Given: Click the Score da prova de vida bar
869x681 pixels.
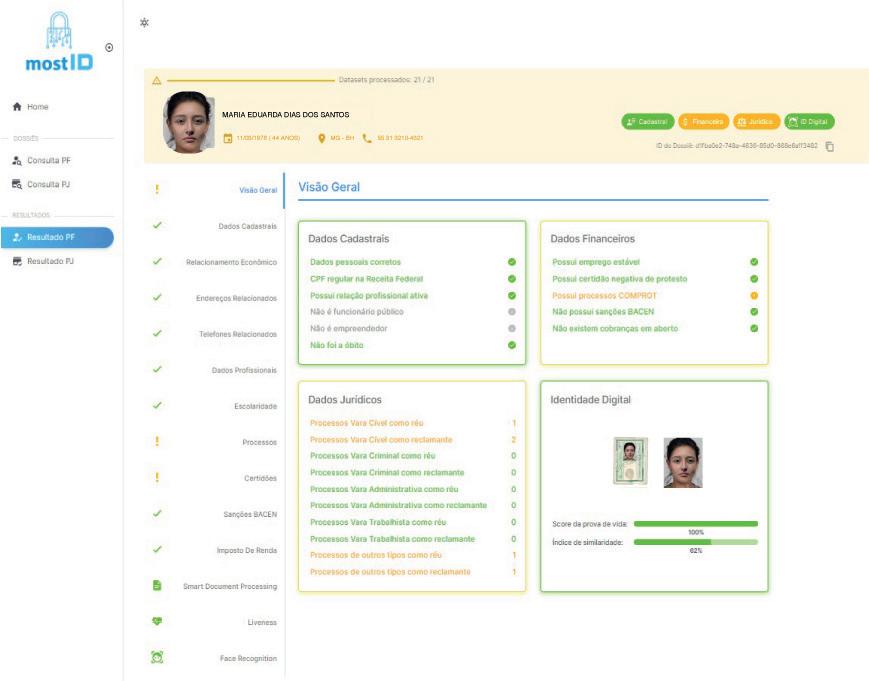Looking at the screenshot, I should 696,524.
